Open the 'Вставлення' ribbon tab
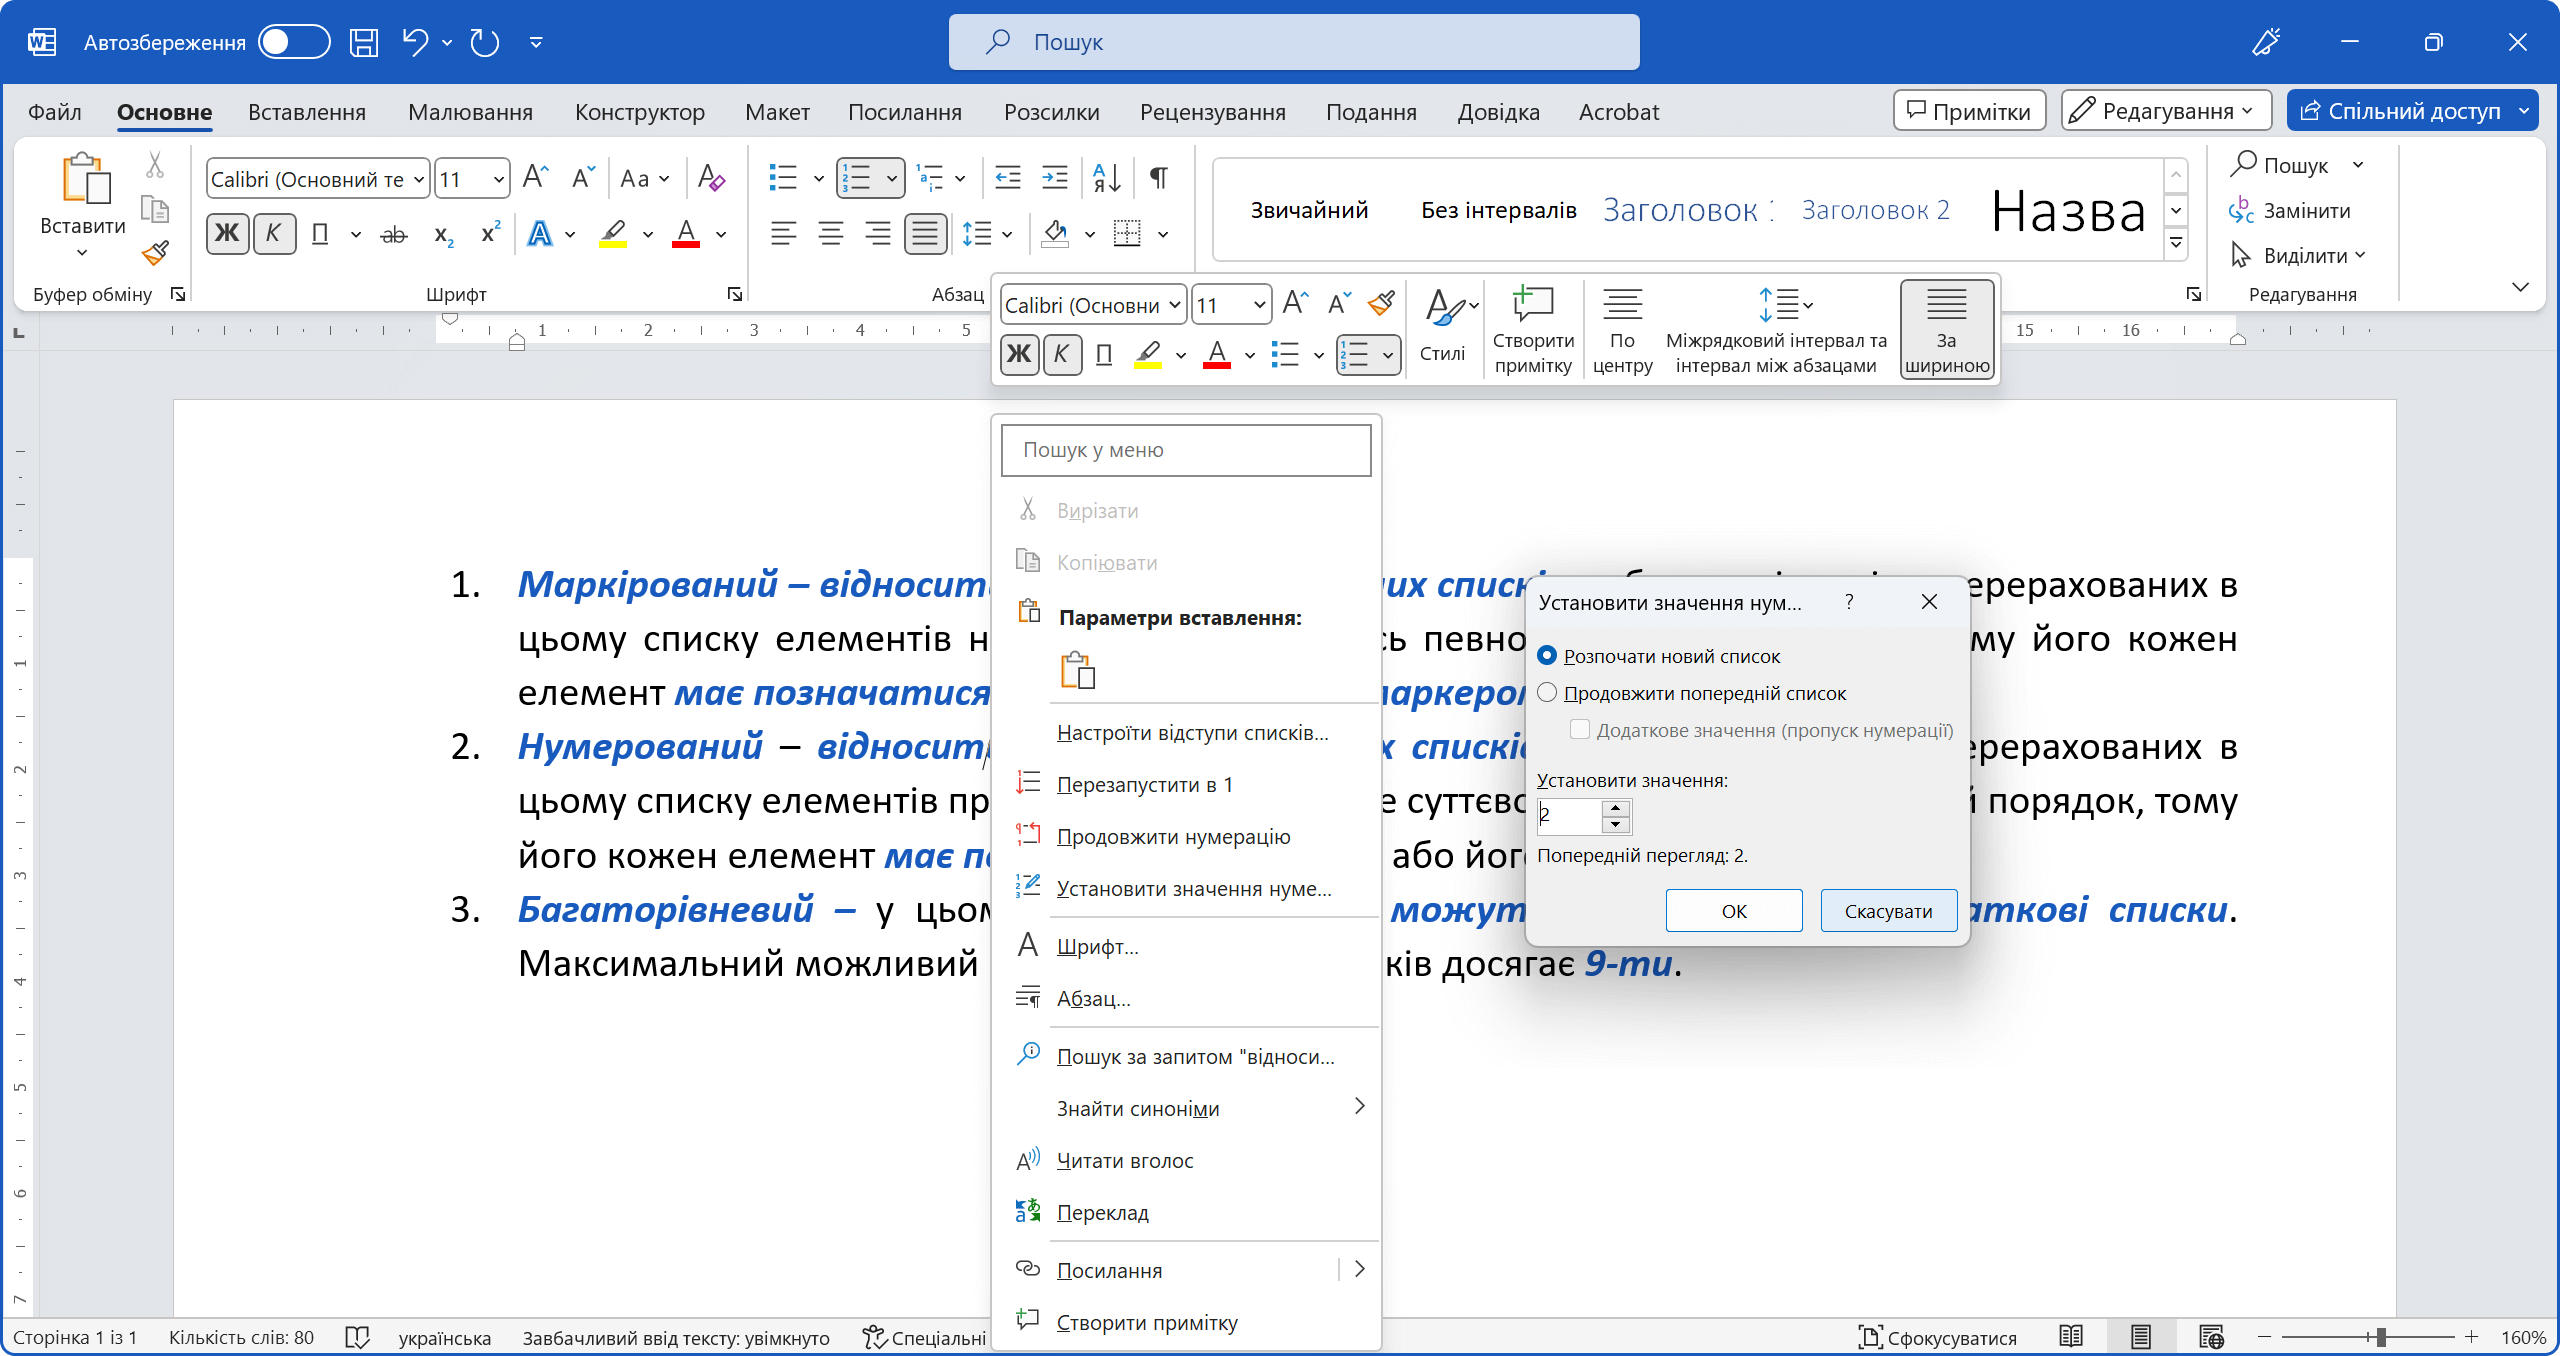2560x1356 pixels. tap(307, 112)
